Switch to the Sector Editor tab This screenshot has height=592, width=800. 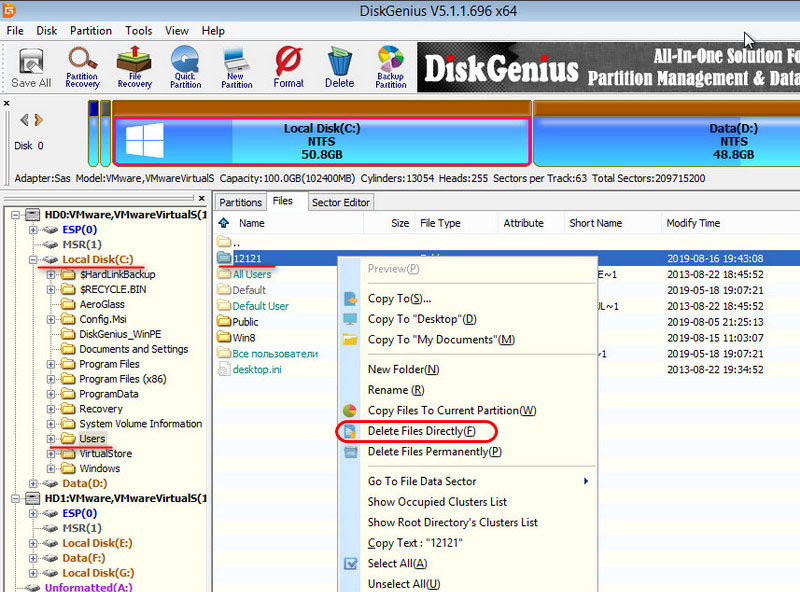point(341,202)
